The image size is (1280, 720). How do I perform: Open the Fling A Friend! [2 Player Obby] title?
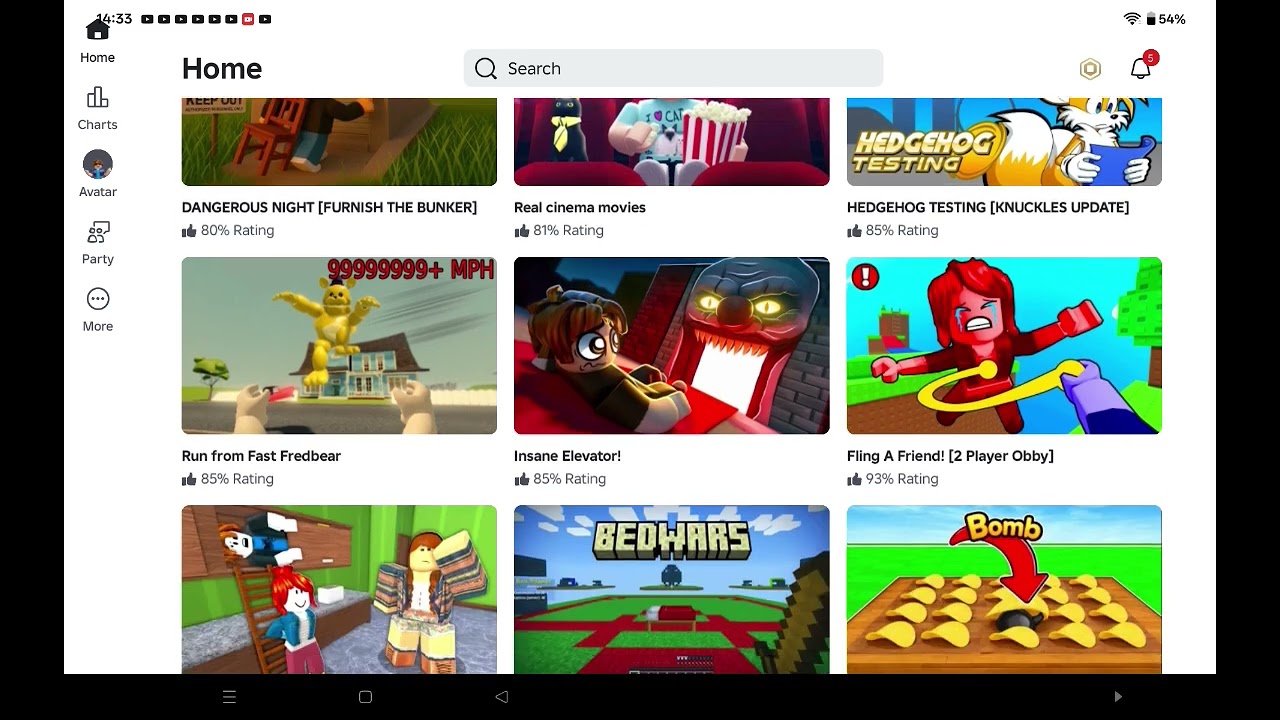tap(950, 456)
